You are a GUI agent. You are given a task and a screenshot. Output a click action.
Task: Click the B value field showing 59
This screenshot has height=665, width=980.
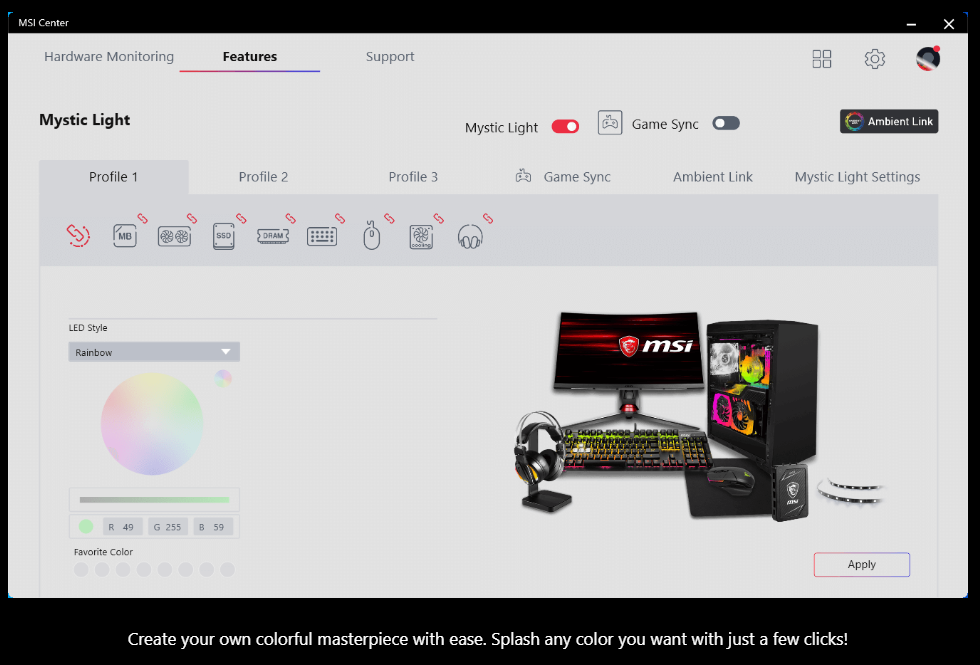pos(212,527)
